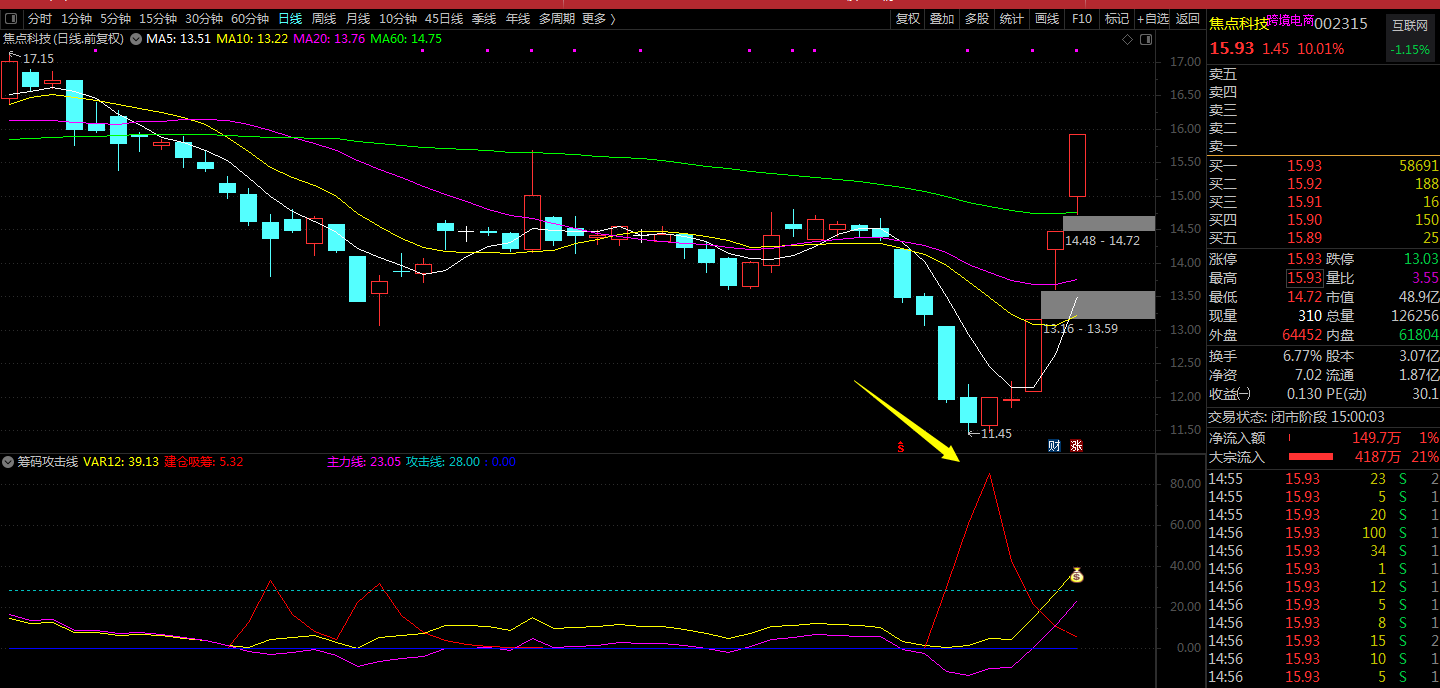Image resolution: width=1440 pixels, height=688 pixels.
Task: Click the 互联网 sector tag
Action: pos(1408,24)
